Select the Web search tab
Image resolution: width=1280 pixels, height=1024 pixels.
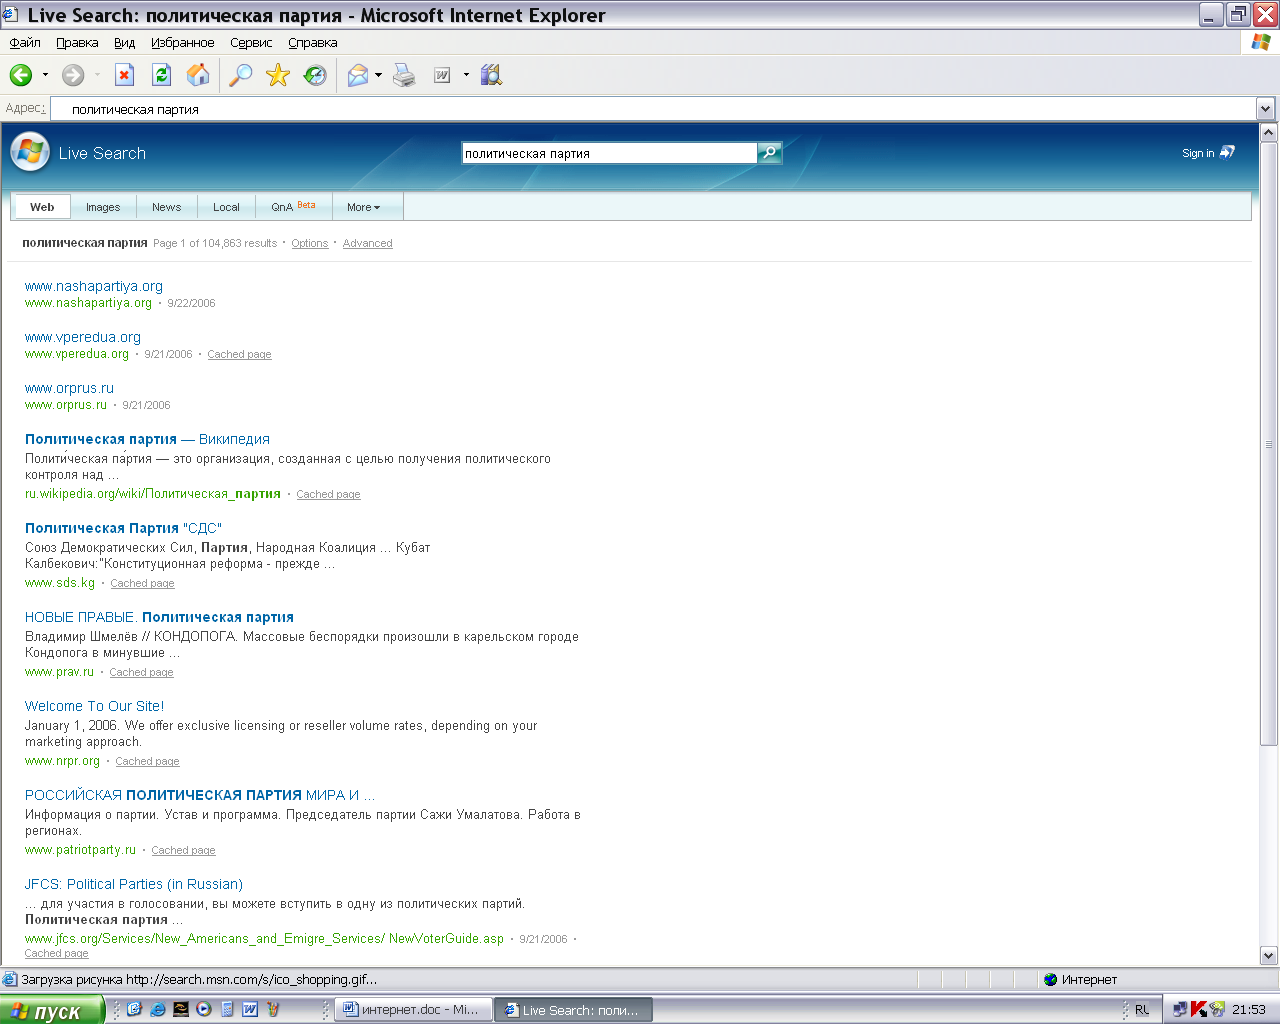point(42,207)
